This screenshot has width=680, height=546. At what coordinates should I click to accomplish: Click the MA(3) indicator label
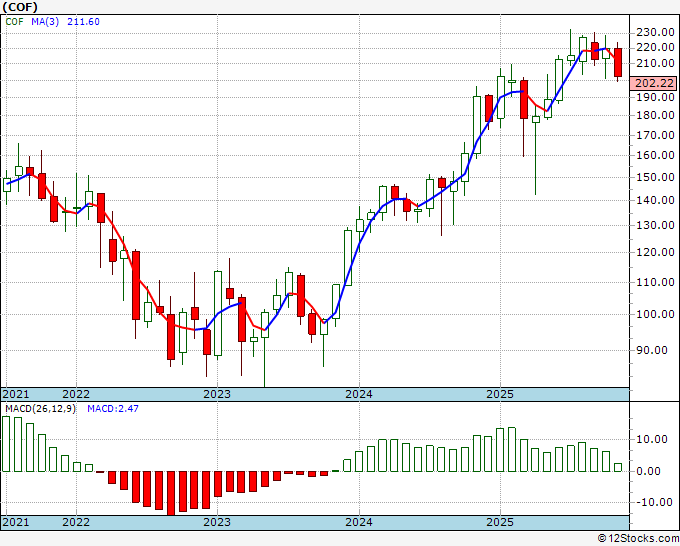click(45, 22)
